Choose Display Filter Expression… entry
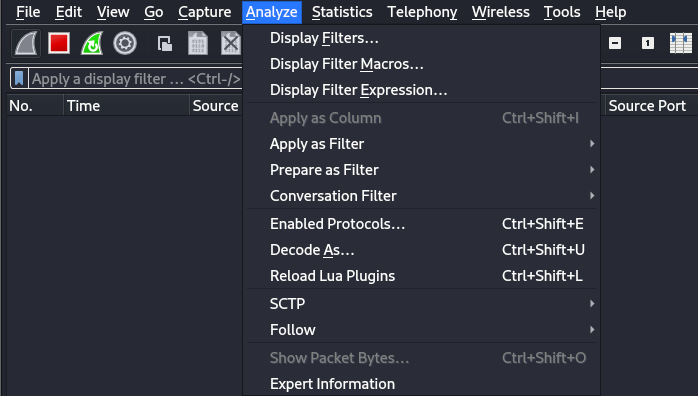Viewport: 698px width, 396px height. pyautogui.click(x=421, y=90)
